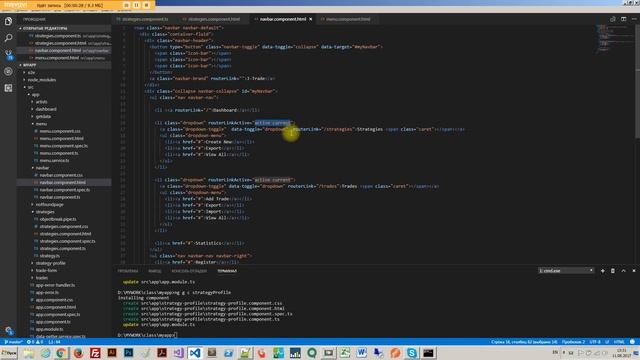640x360 pixels.
Task: Open Photoshop from the taskbar
Action: tap(129, 353)
